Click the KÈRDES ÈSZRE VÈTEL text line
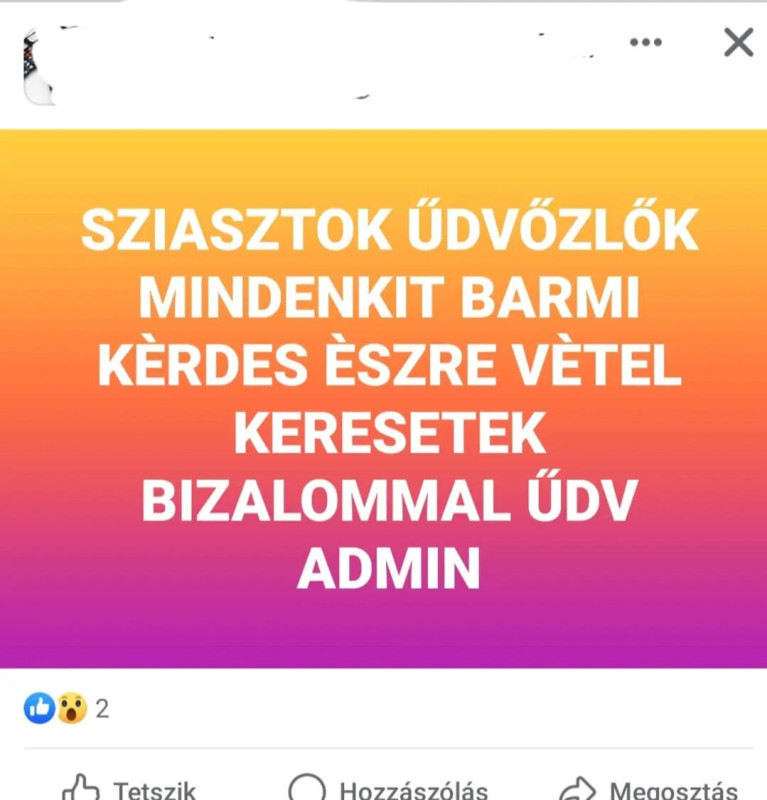 tap(389, 364)
